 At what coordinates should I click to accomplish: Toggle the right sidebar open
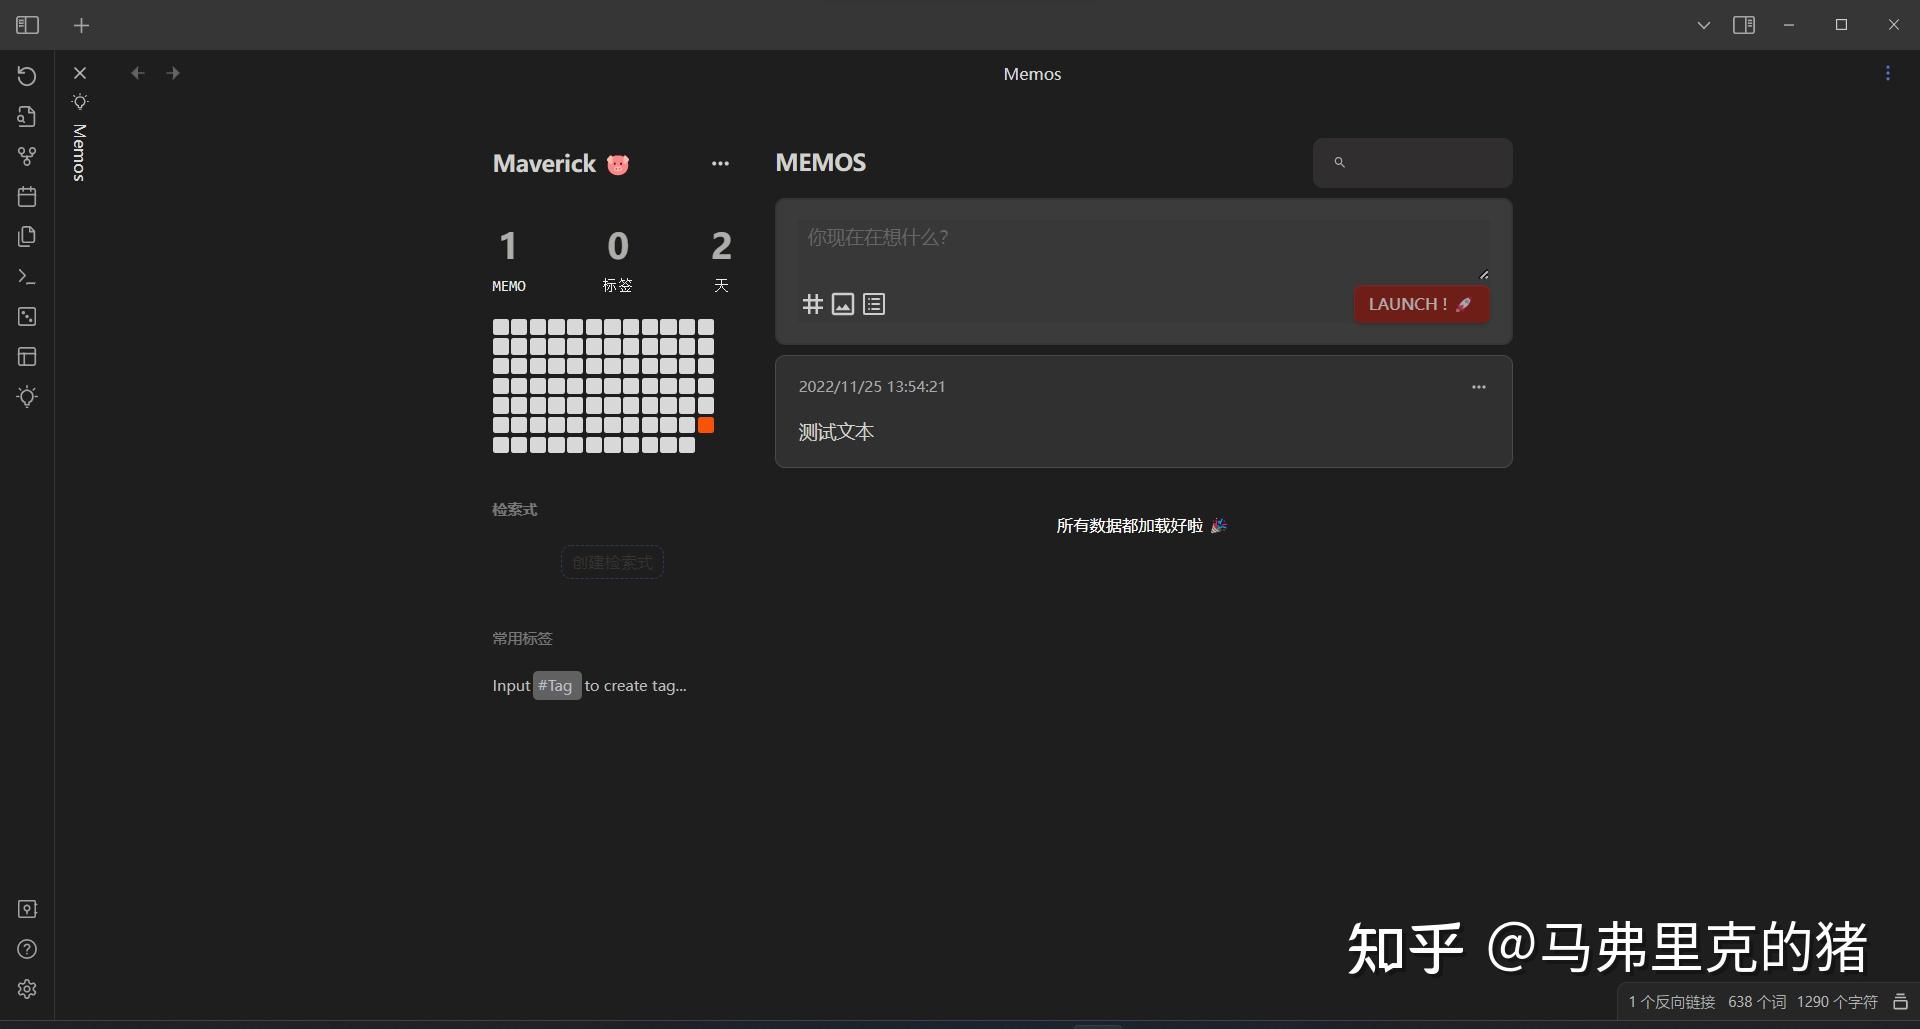(x=1743, y=25)
